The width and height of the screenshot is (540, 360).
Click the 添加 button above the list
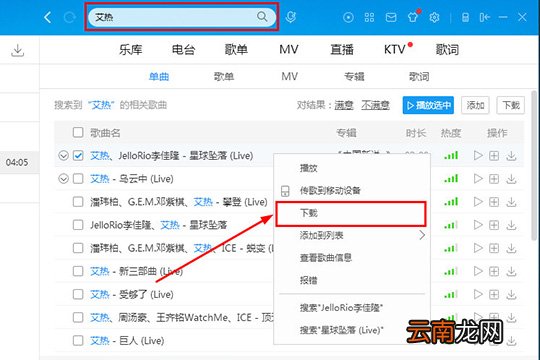tap(475, 105)
